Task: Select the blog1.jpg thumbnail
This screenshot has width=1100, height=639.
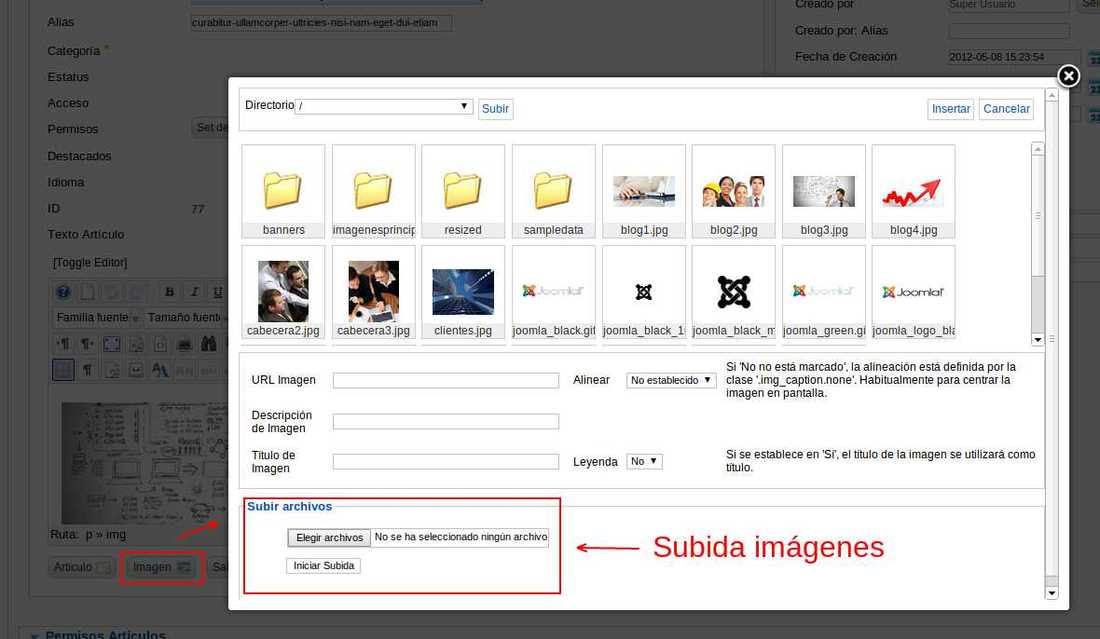Action: (x=644, y=191)
